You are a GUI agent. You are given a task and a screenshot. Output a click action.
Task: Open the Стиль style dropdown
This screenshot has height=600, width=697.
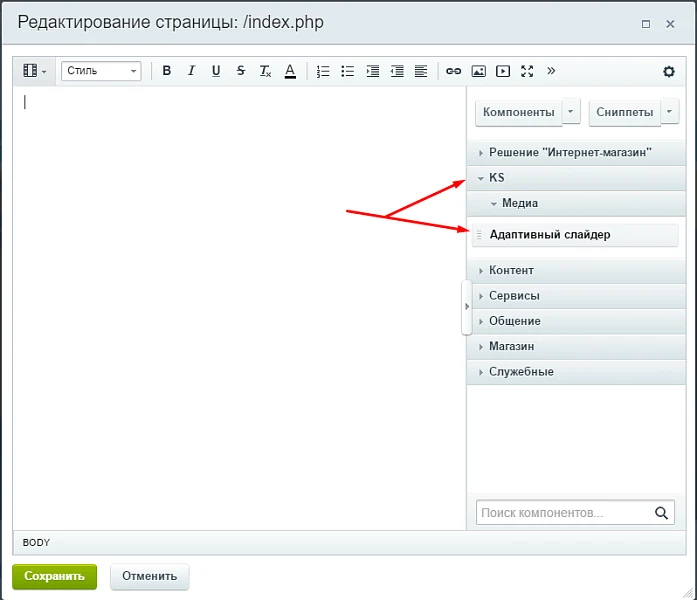click(x=101, y=71)
